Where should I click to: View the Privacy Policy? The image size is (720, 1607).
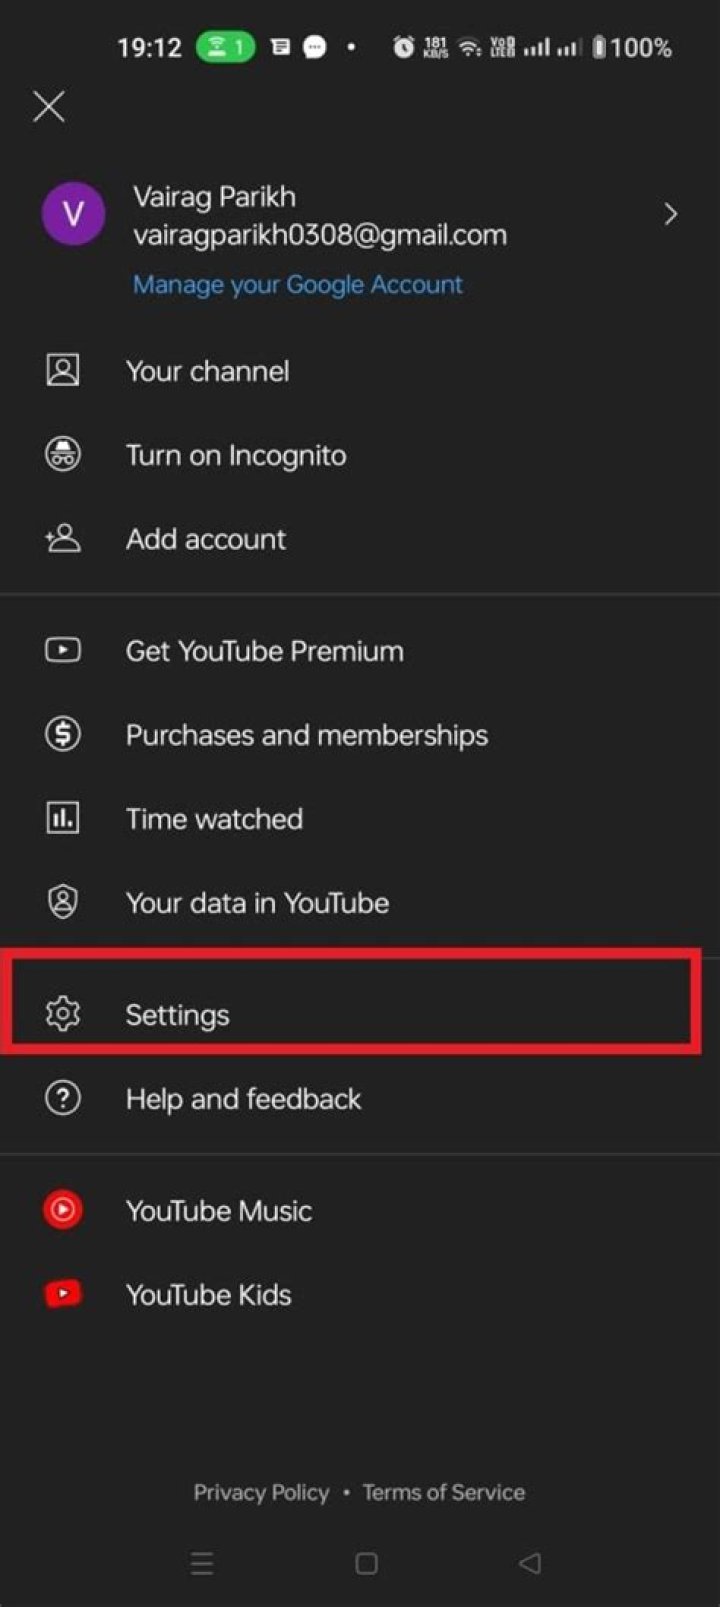(261, 1492)
